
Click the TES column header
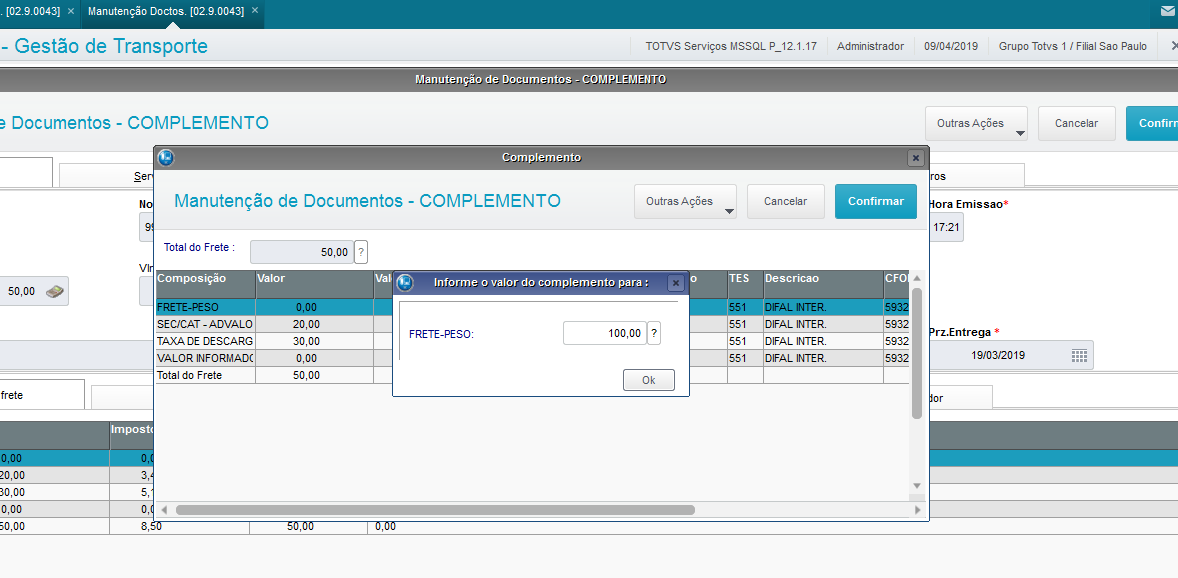coord(745,284)
